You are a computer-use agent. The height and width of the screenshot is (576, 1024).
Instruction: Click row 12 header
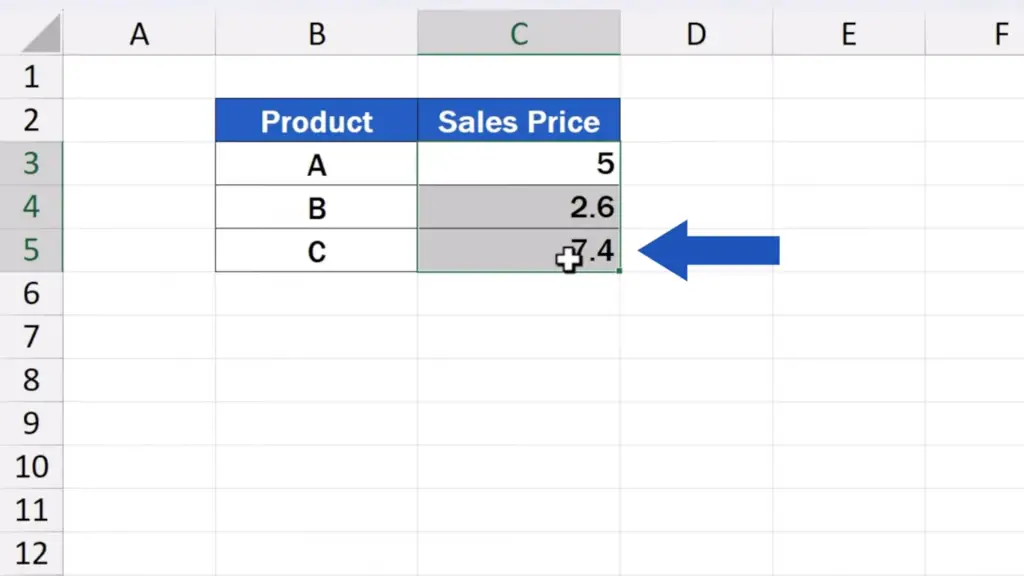coord(31,554)
